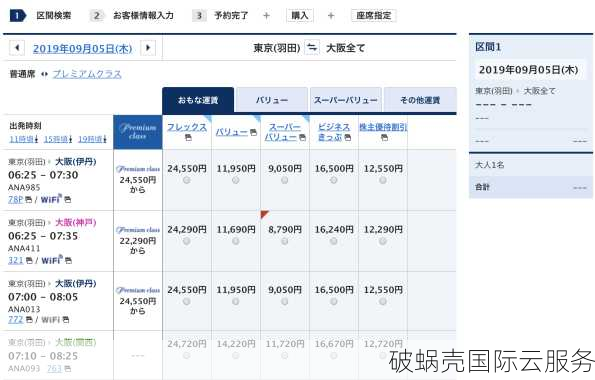This screenshot has width=595, height=380.
Task: Click the 座席指定 step button
Action: point(373,16)
